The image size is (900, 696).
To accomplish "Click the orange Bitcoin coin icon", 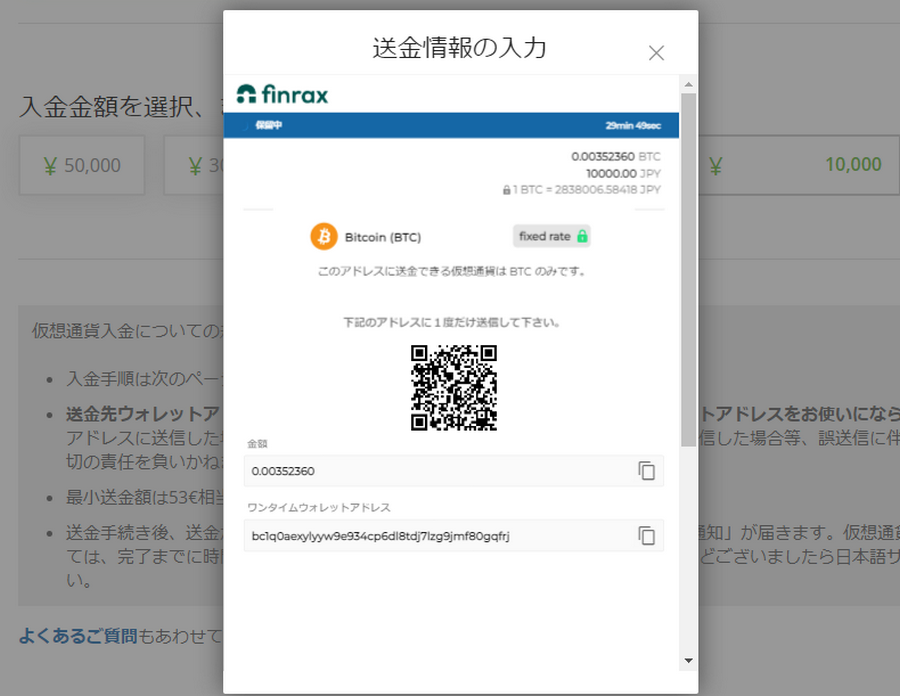I will pos(324,236).
